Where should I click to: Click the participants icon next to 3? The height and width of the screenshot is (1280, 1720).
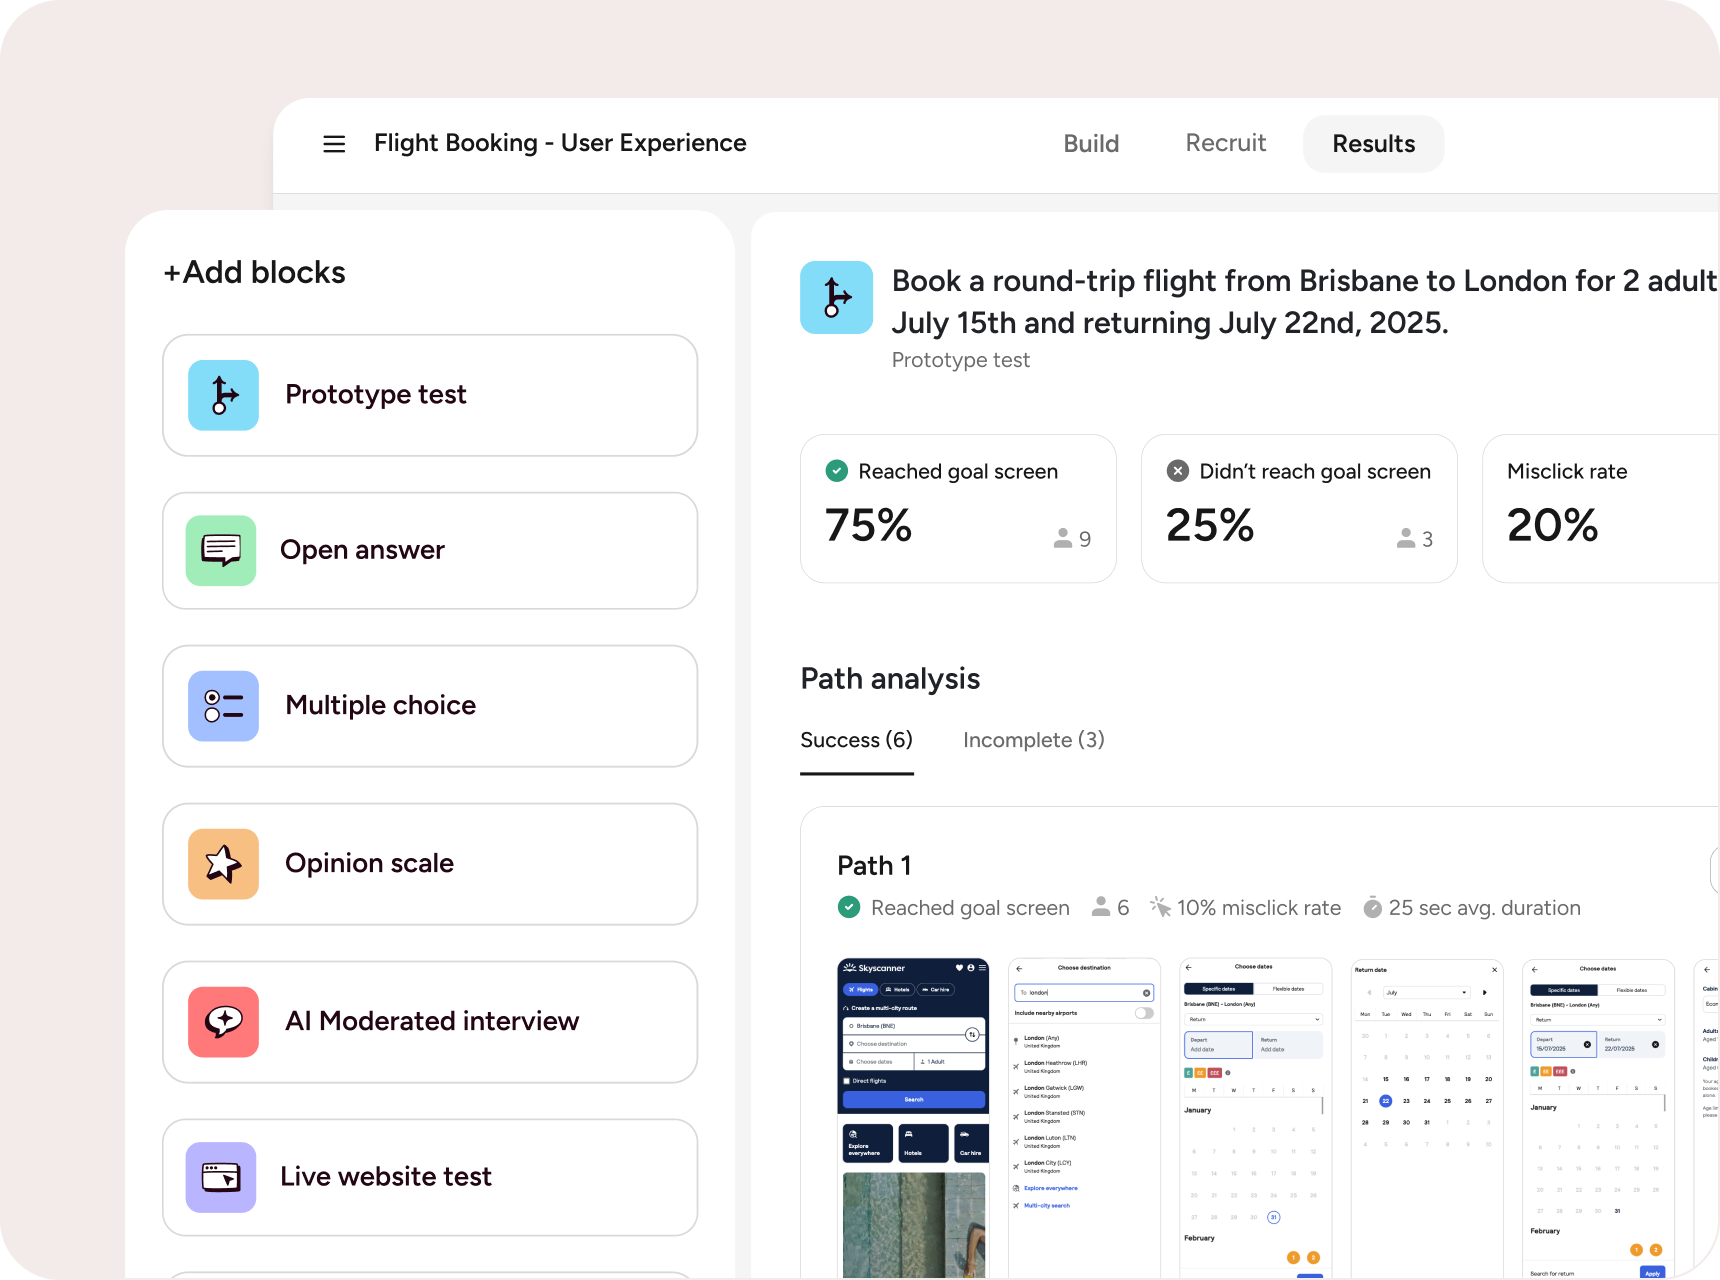(x=1405, y=539)
